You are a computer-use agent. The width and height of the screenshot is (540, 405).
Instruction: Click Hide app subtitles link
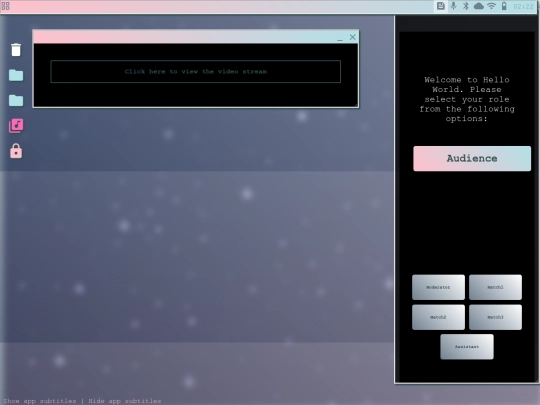click(x=125, y=401)
